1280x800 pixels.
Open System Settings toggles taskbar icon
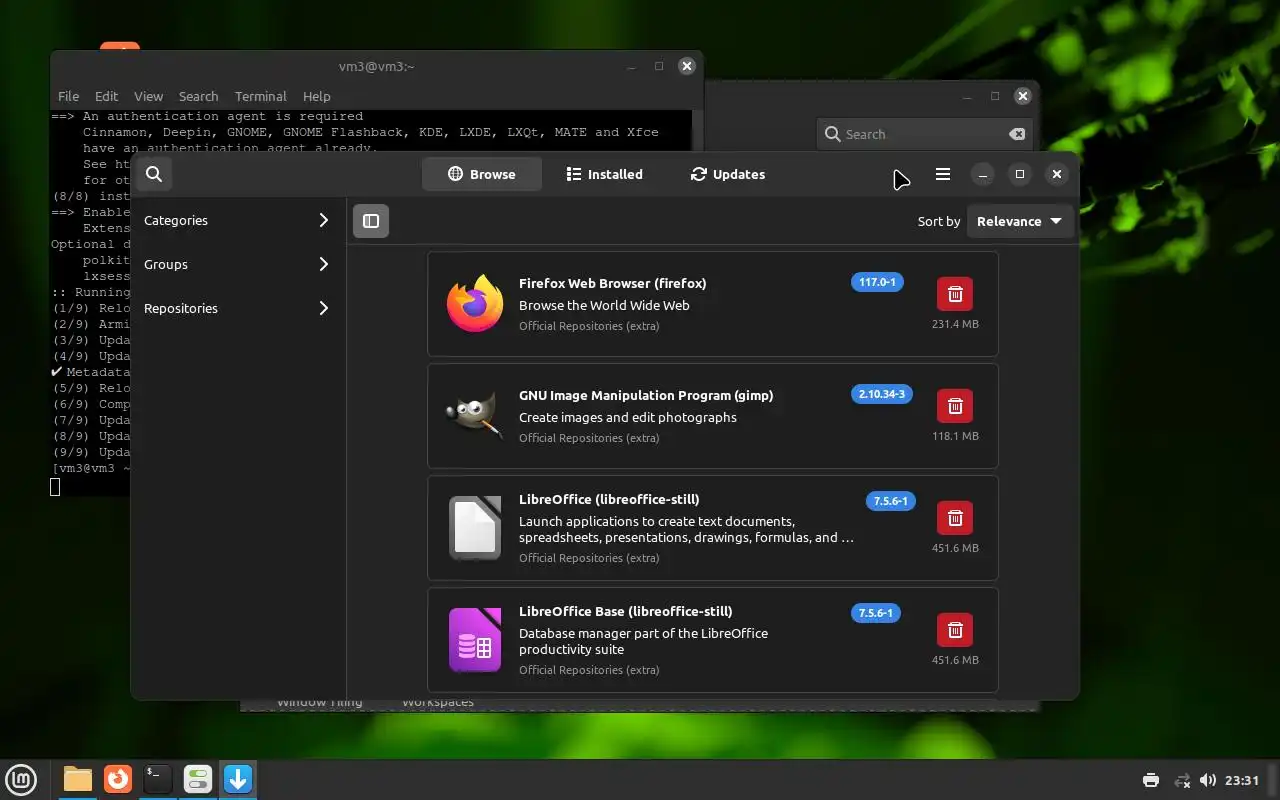(198, 779)
